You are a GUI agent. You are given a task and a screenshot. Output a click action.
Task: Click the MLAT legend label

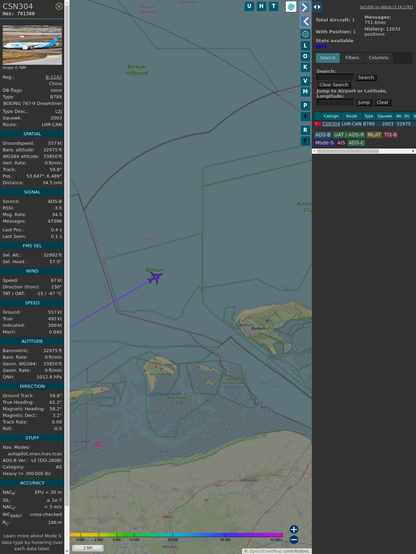(x=374, y=135)
